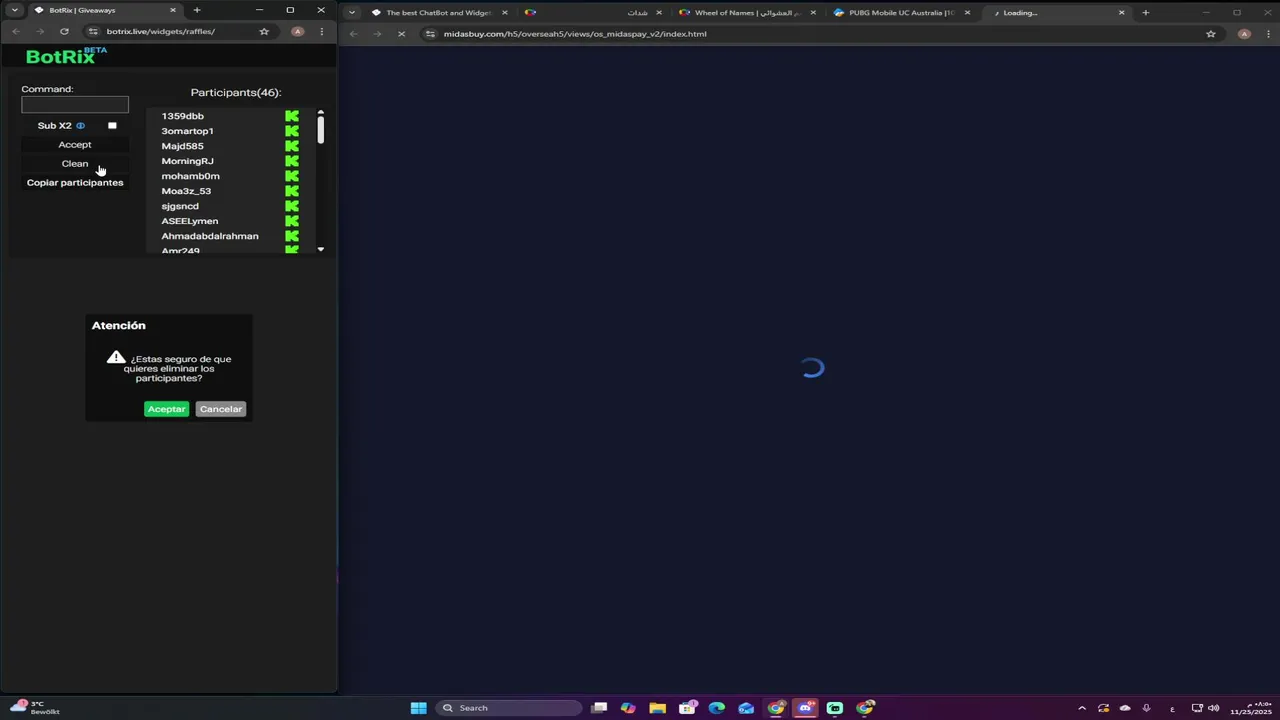Open tab search dropdown in BotRix window

click(14, 10)
